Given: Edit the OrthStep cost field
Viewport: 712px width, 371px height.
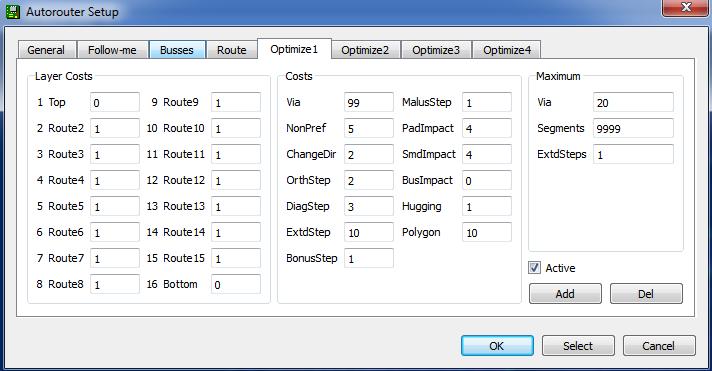Looking at the screenshot, I should [369, 180].
